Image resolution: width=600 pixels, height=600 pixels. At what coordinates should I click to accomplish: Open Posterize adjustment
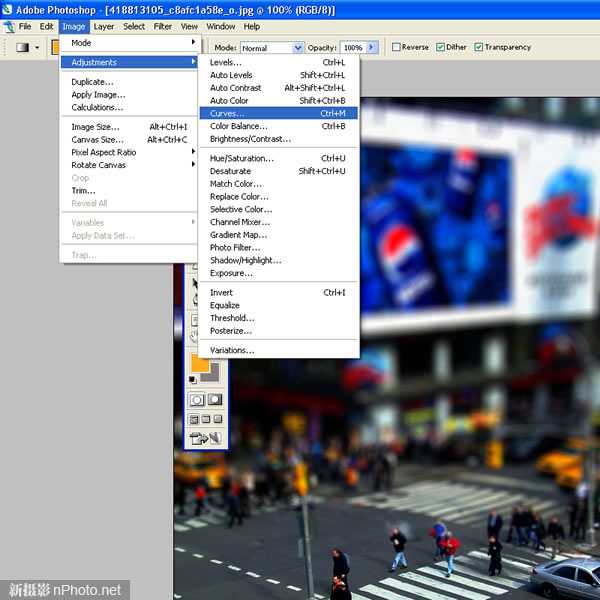[x=279, y=331]
